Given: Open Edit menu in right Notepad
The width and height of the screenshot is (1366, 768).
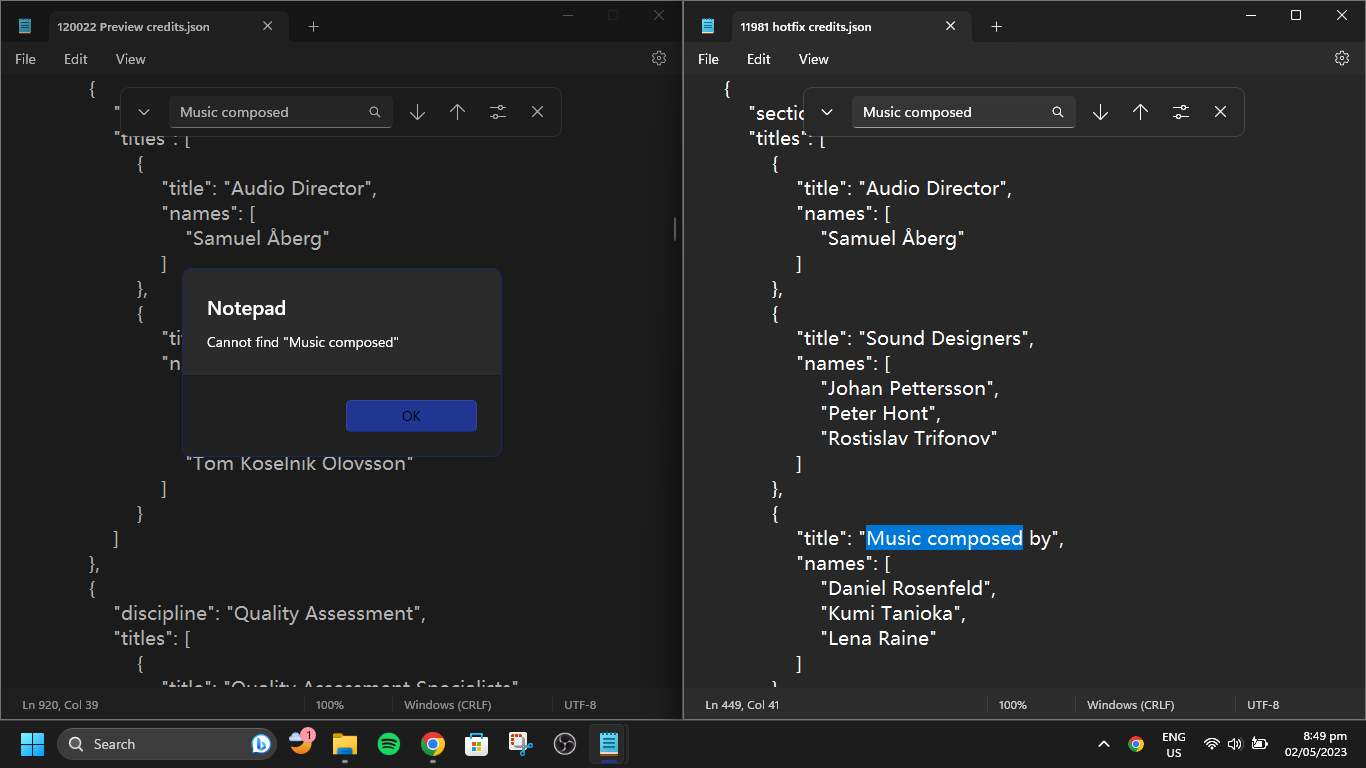Looking at the screenshot, I should [x=759, y=59].
